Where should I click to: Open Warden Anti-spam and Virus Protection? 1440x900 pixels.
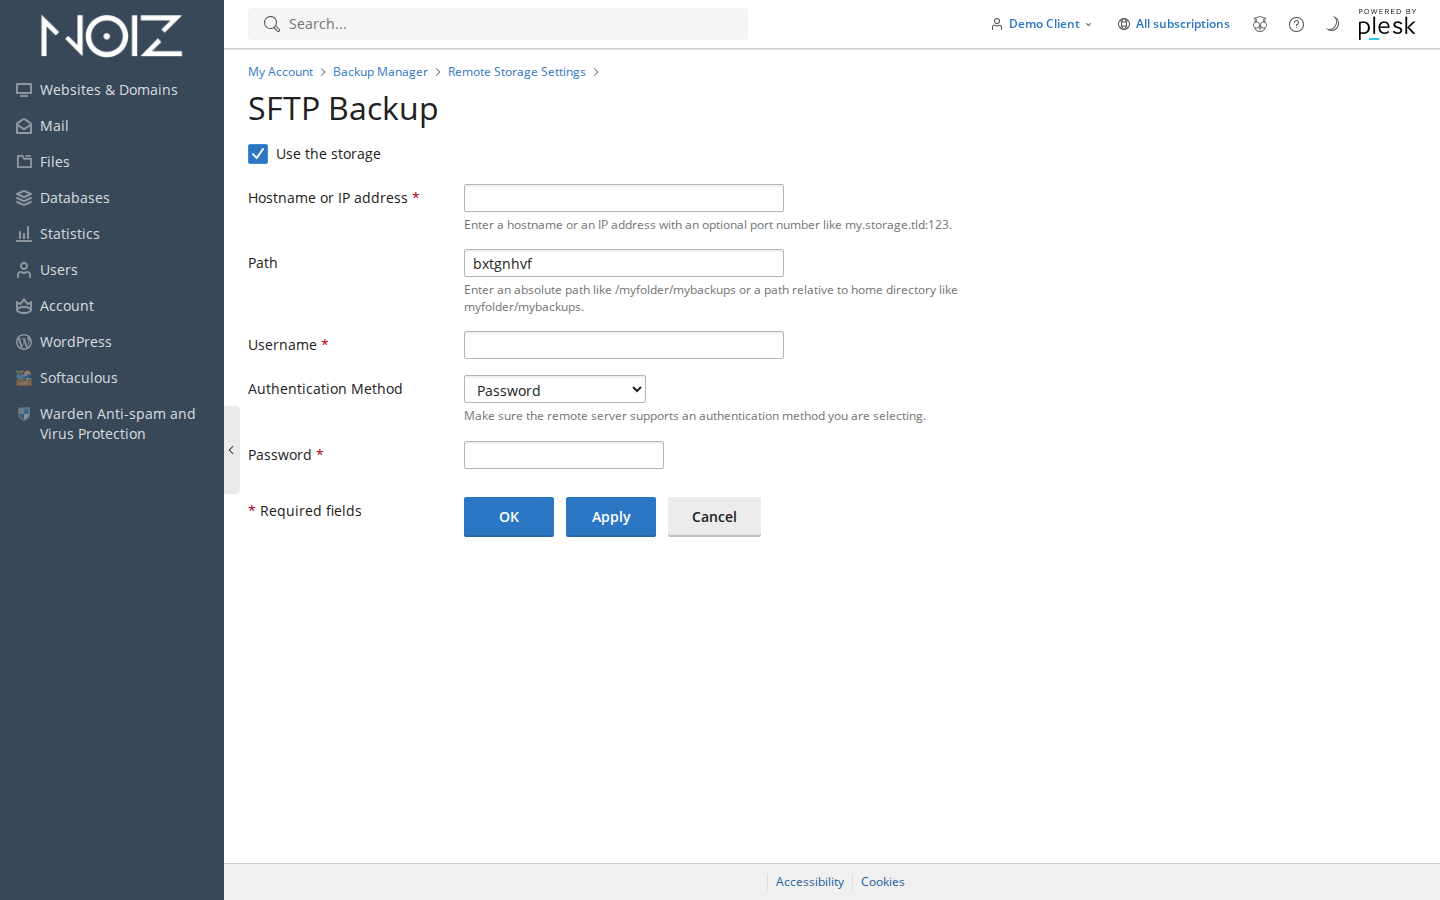pos(118,424)
